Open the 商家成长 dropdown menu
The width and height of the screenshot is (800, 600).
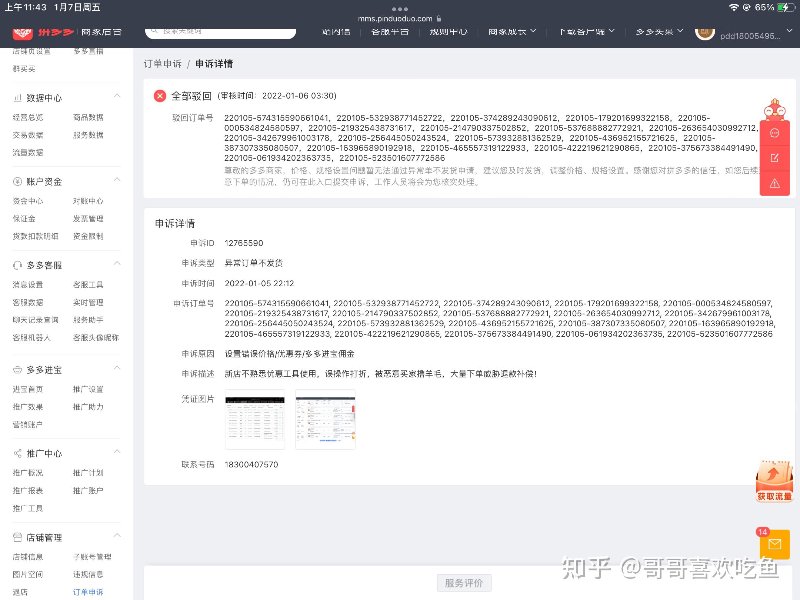512,32
